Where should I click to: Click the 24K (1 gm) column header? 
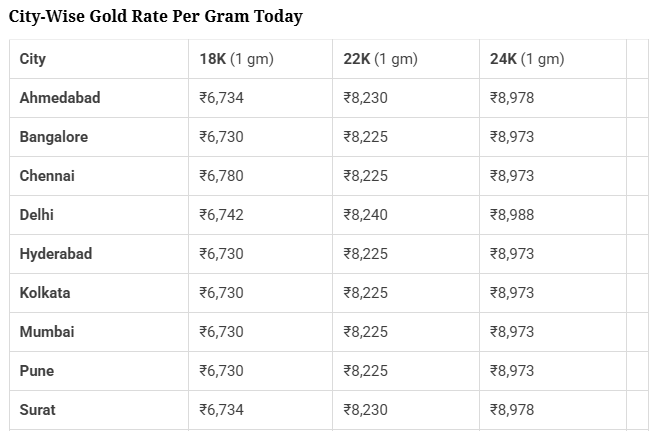527,59
